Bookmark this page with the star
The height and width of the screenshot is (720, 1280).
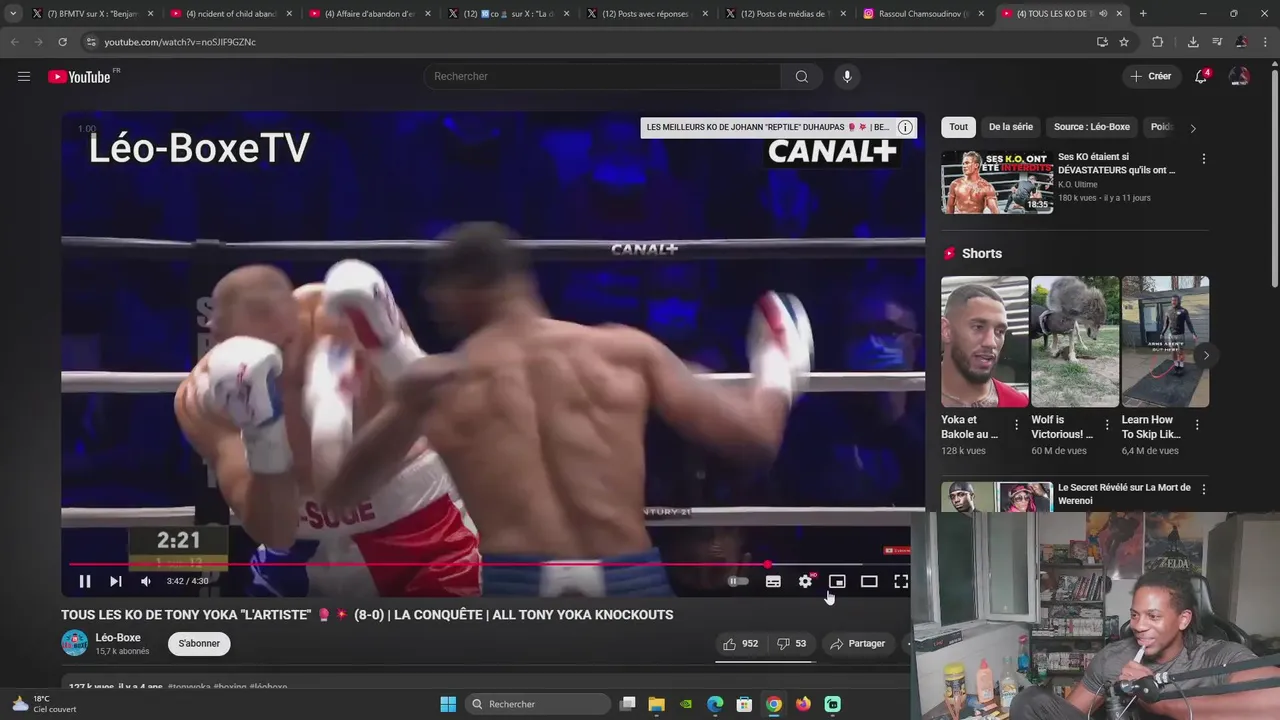click(1124, 42)
